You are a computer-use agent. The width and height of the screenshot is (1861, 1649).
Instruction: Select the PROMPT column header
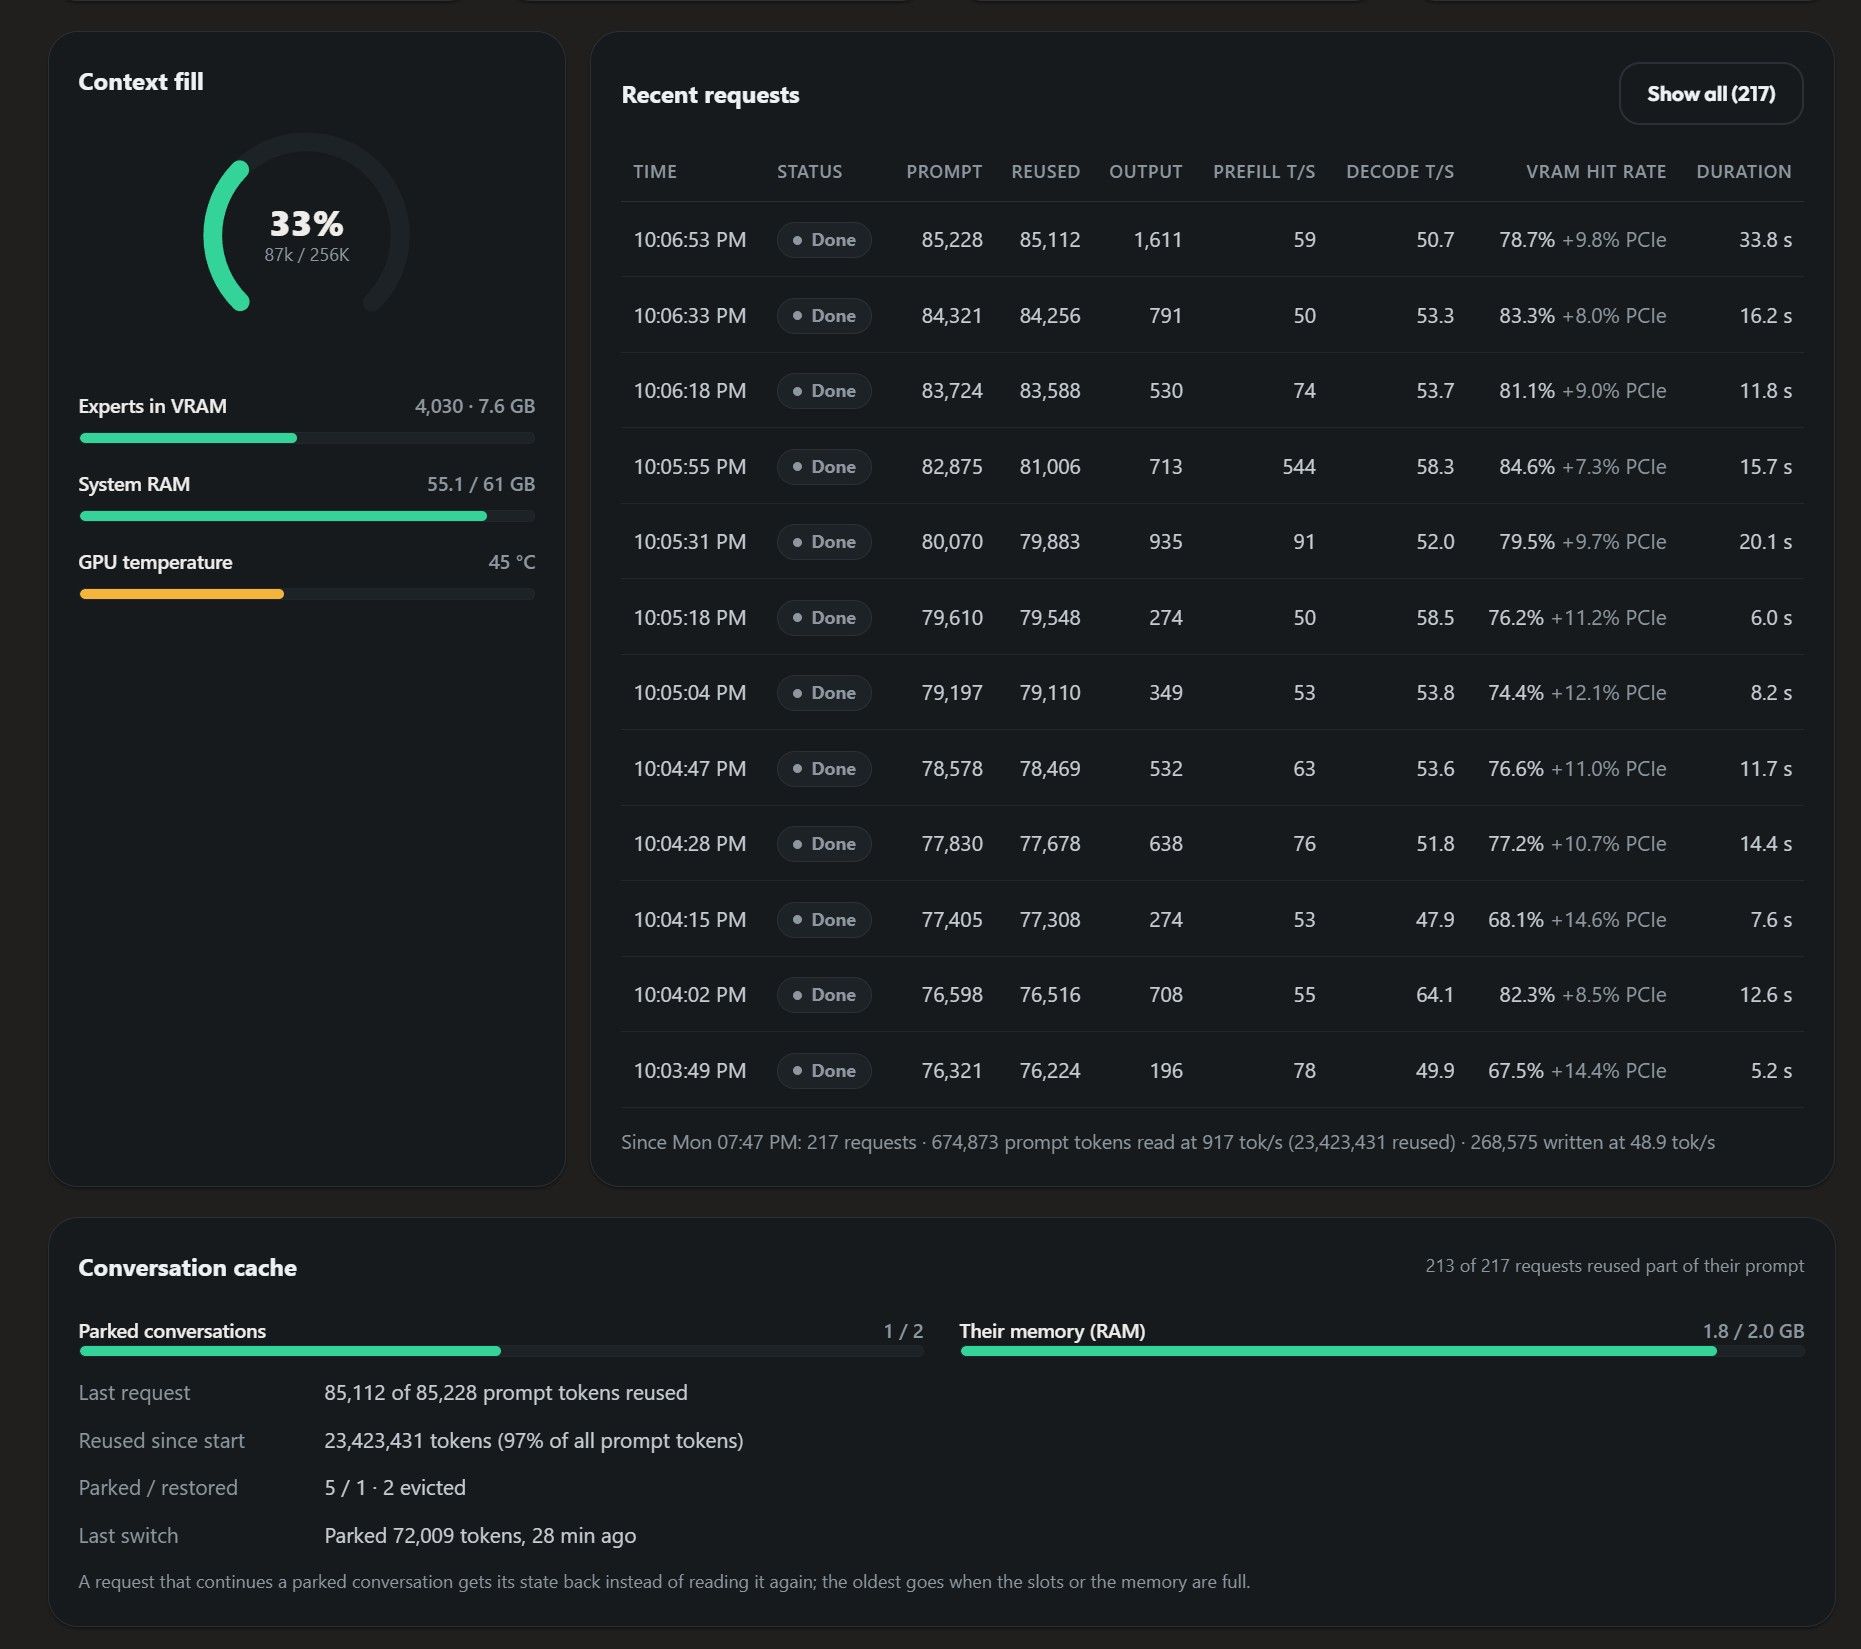pos(944,172)
